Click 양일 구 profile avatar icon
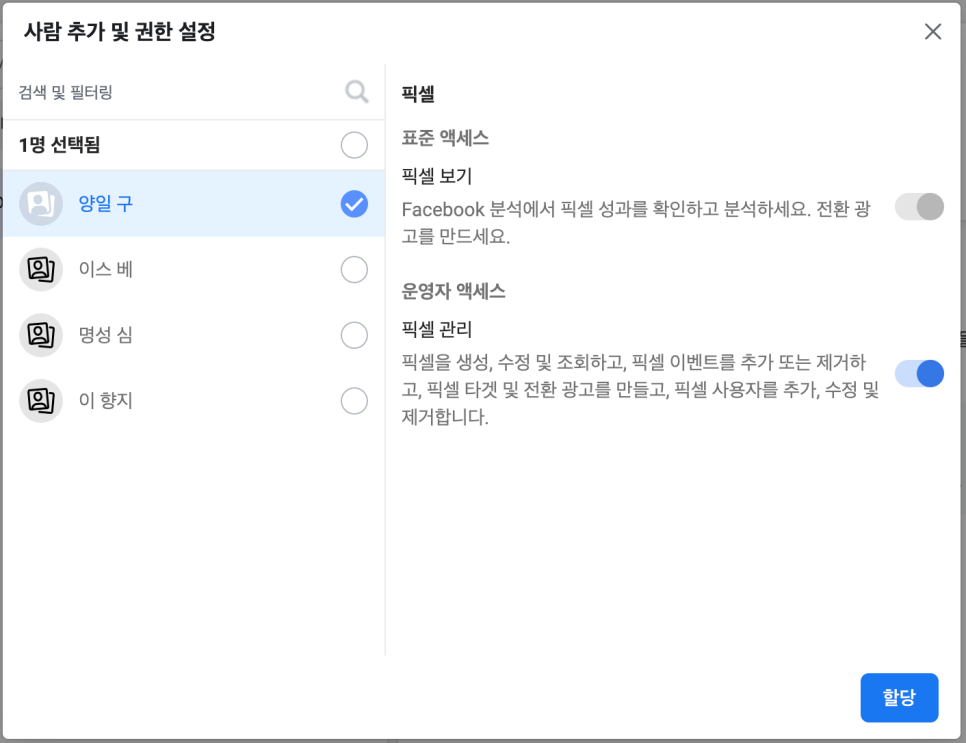The width and height of the screenshot is (966, 743). [41, 204]
